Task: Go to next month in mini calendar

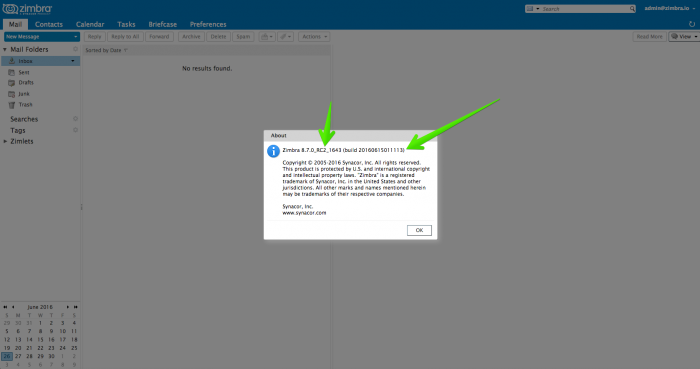Action: click(x=68, y=307)
